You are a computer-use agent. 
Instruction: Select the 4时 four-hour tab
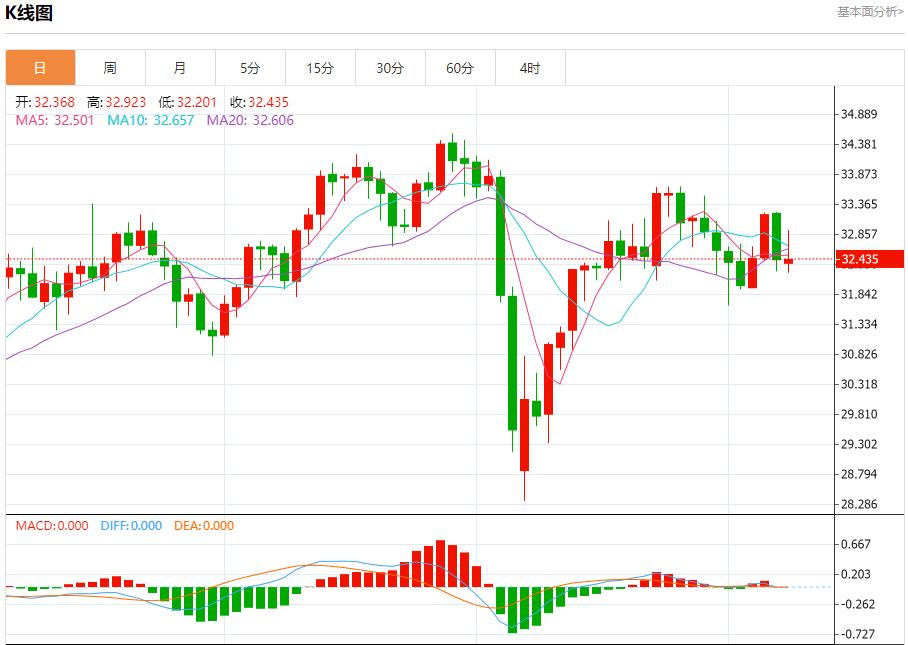(x=530, y=68)
